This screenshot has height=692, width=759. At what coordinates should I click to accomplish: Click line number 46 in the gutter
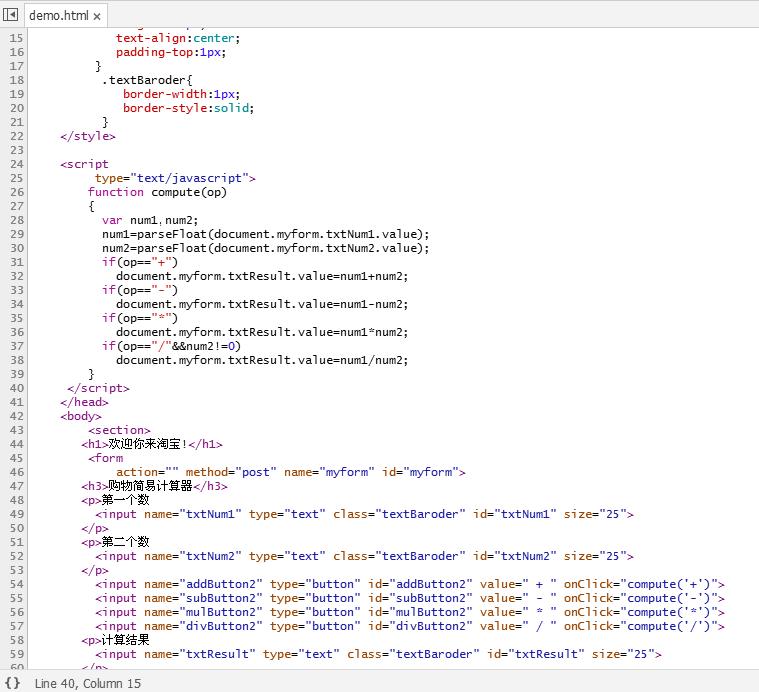[x=16, y=472]
